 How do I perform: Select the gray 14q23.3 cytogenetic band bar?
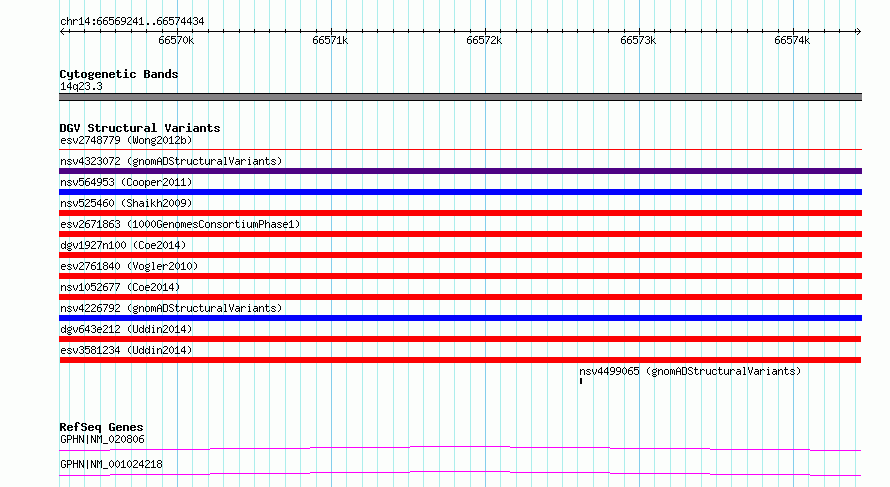(x=460, y=97)
